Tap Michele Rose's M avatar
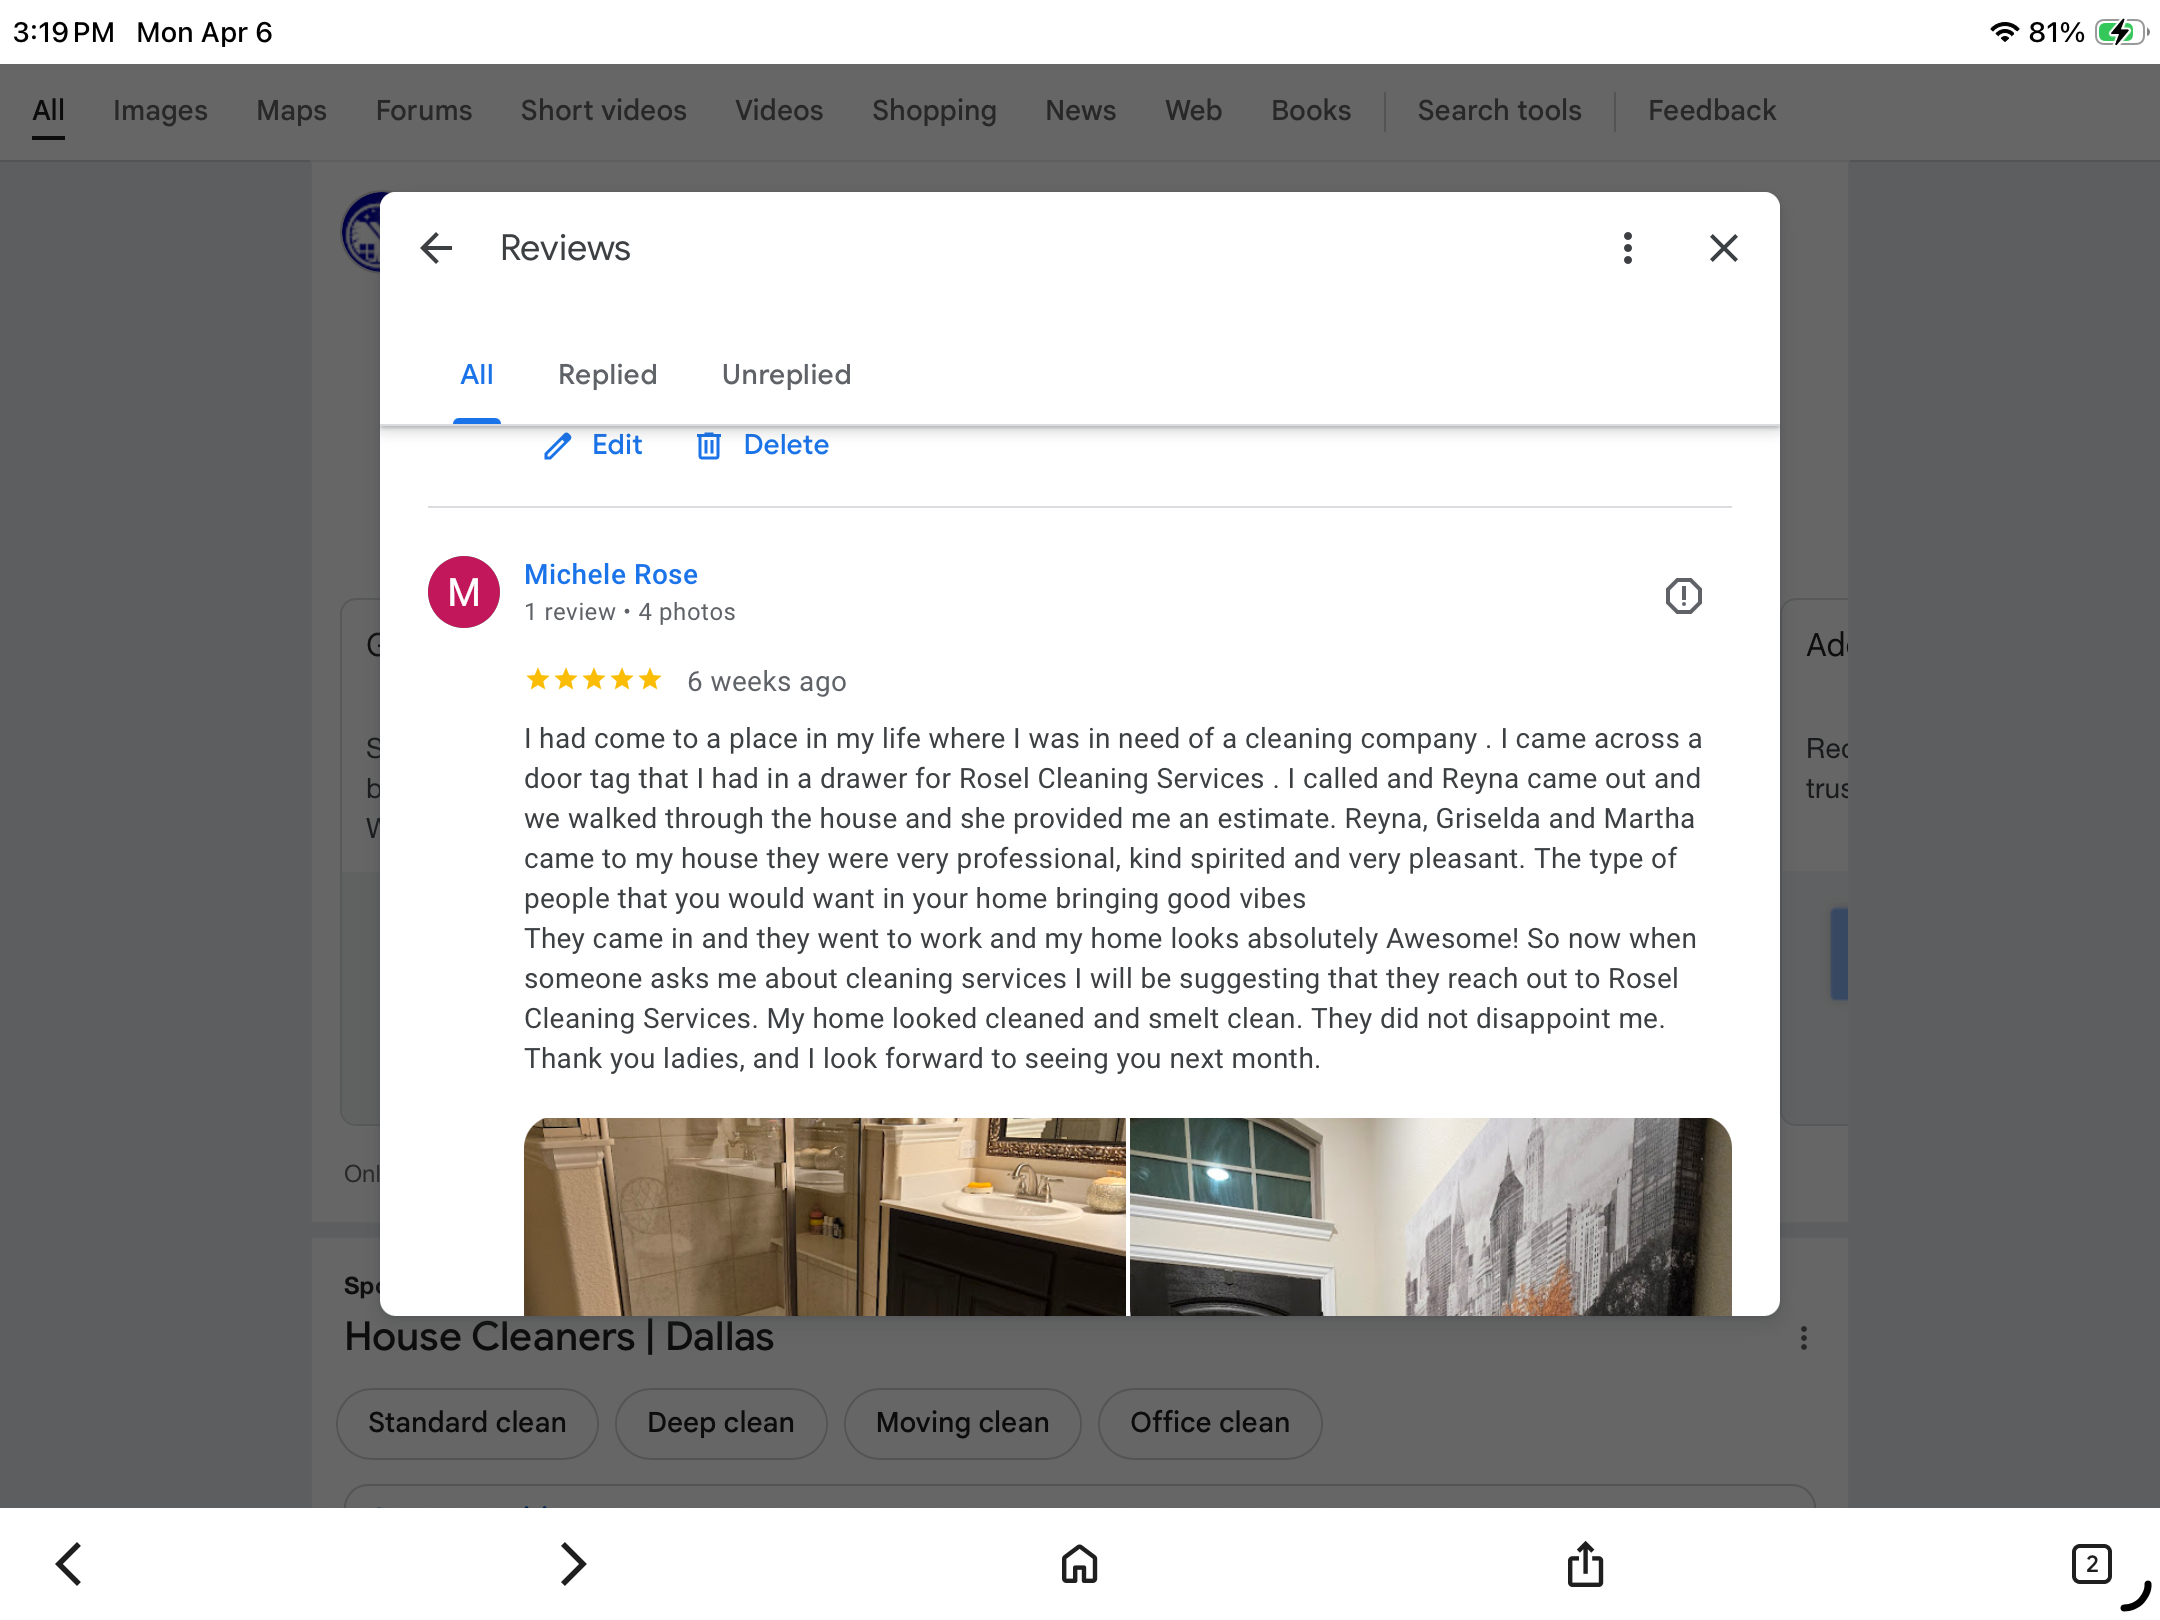 464,592
